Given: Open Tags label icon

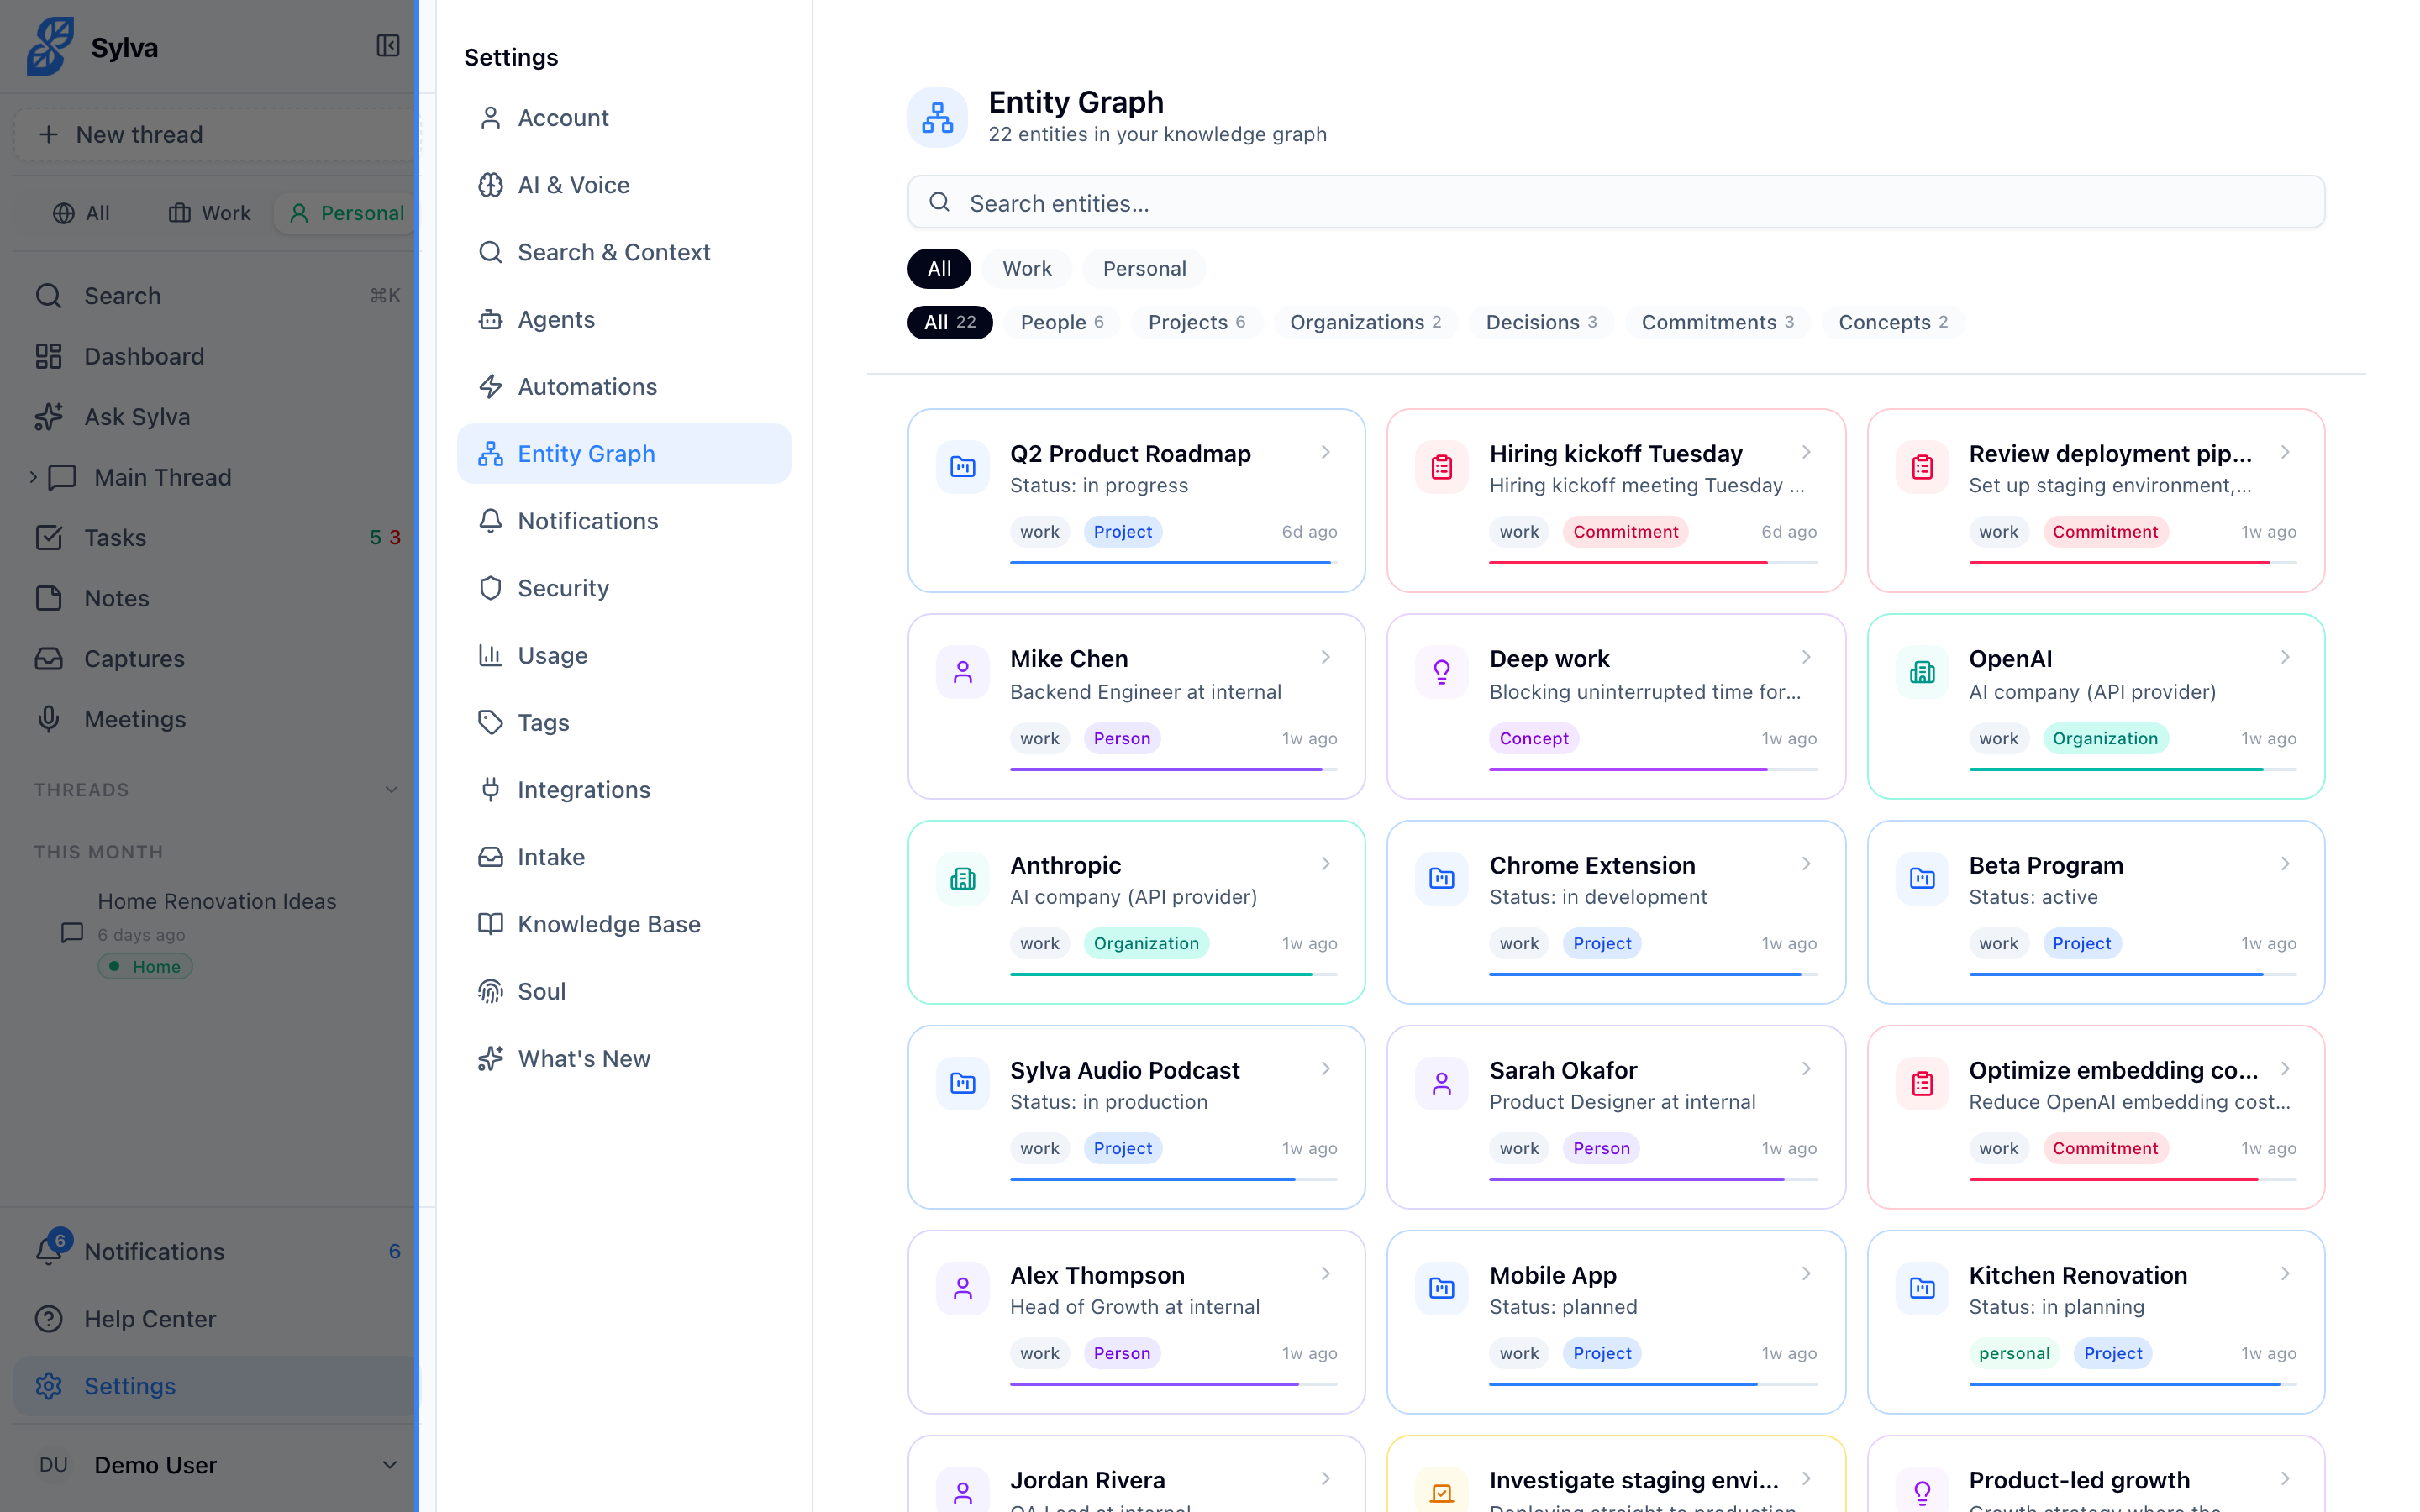Looking at the screenshot, I should click(490, 722).
